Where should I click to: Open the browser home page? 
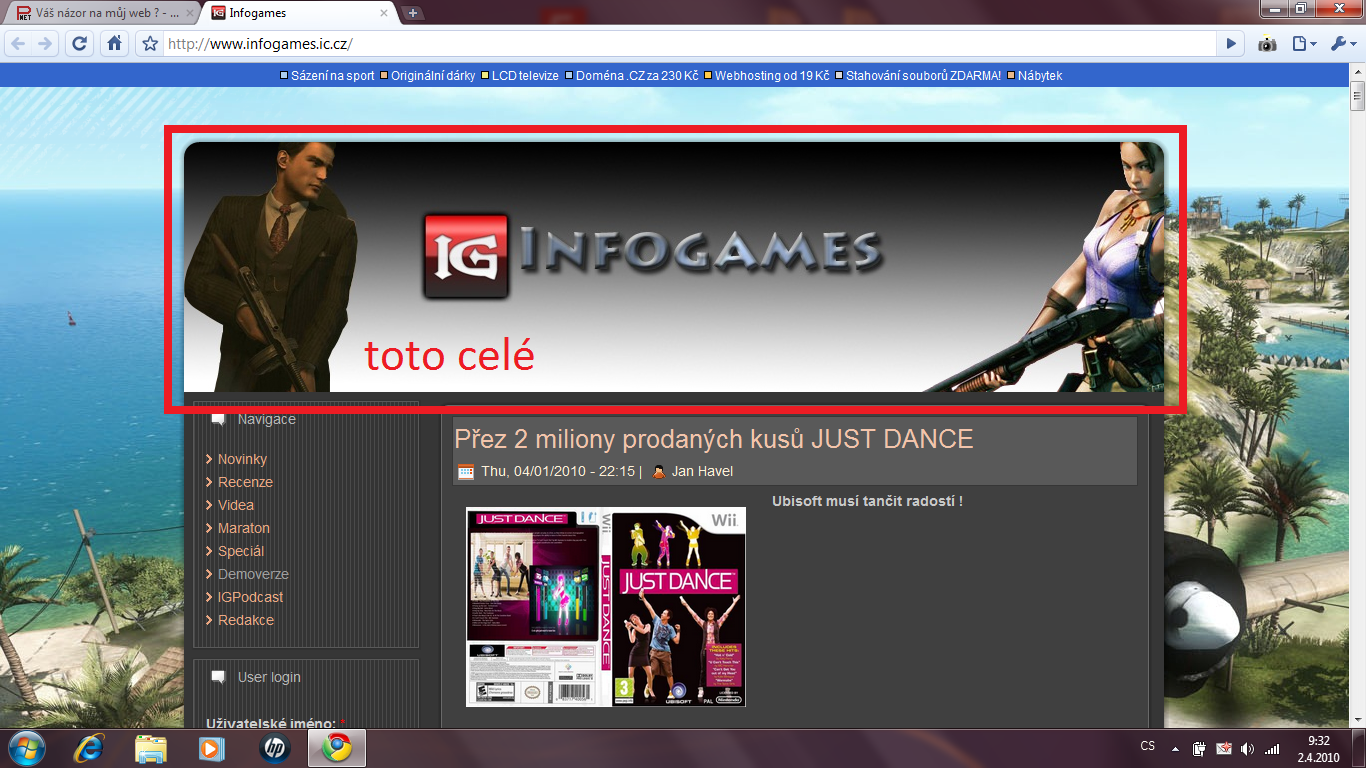click(115, 44)
